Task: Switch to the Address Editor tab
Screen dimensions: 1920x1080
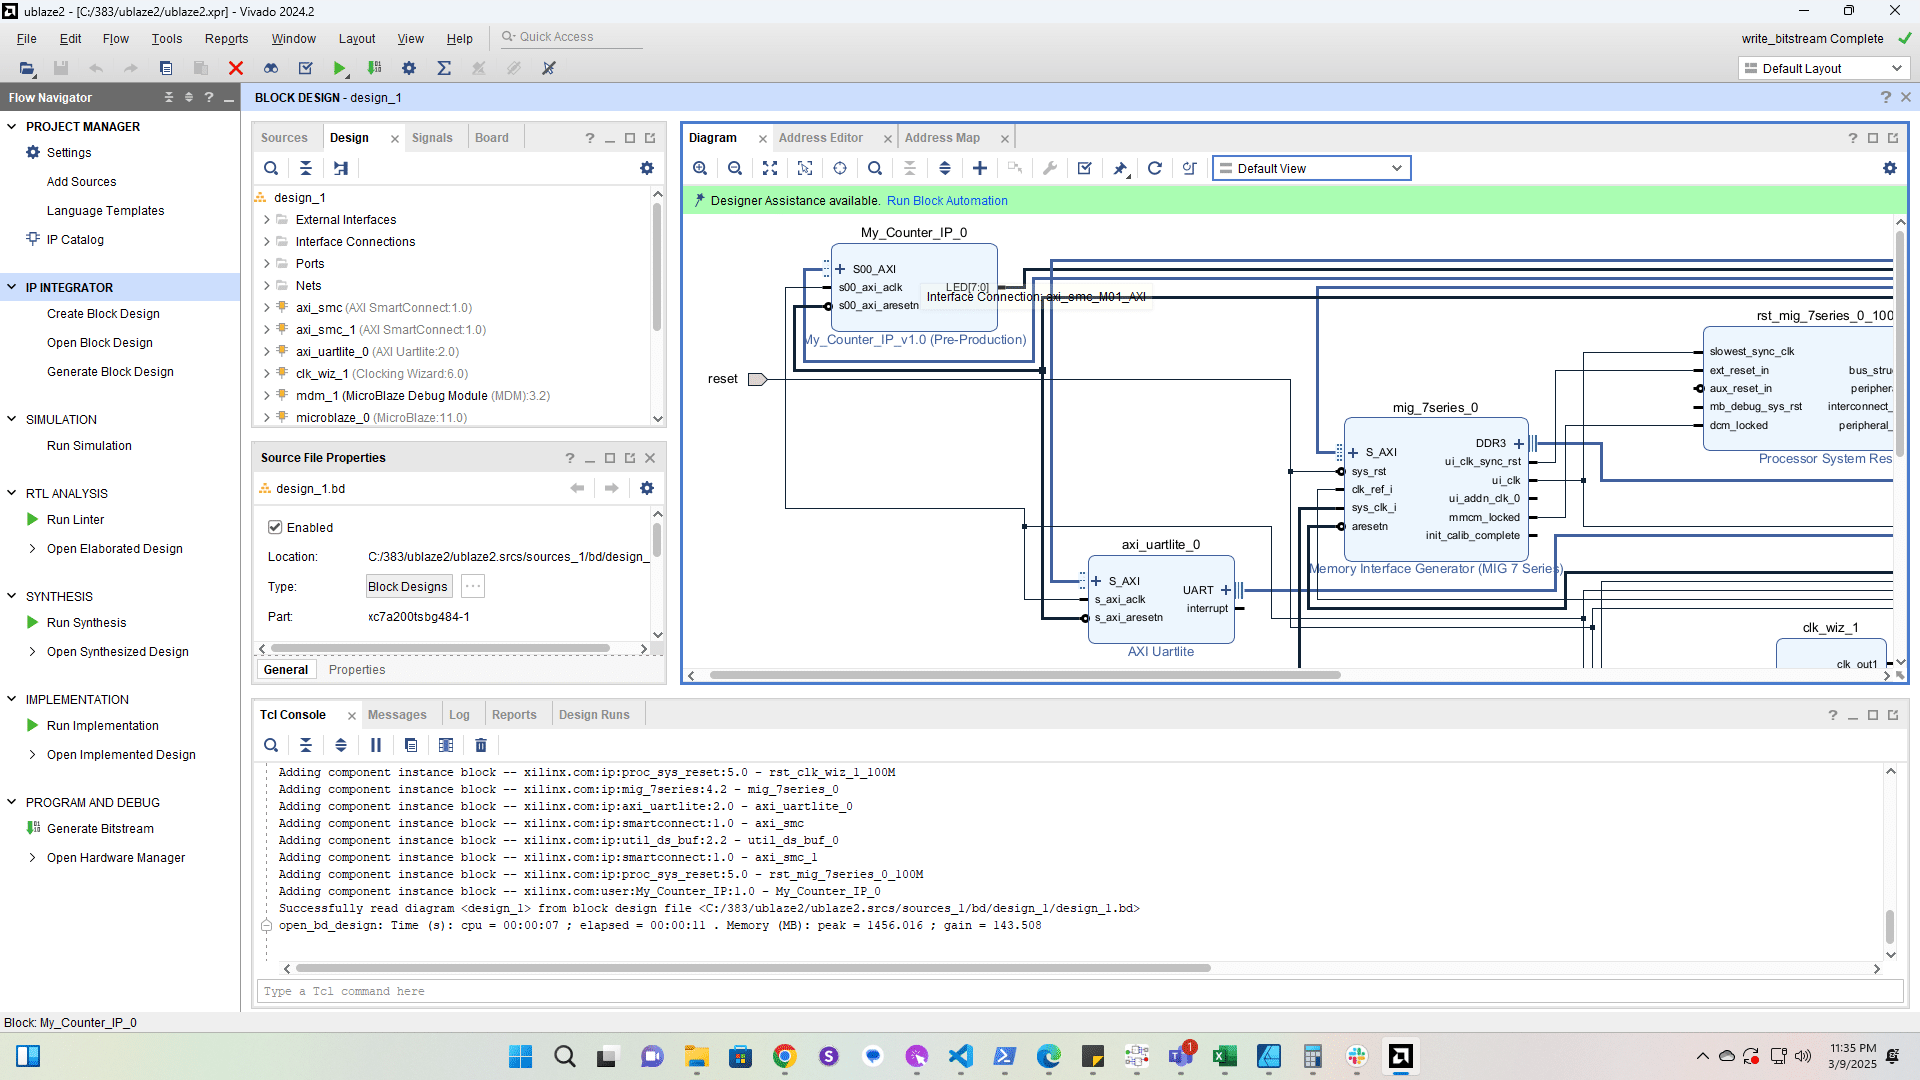Action: click(x=820, y=138)
